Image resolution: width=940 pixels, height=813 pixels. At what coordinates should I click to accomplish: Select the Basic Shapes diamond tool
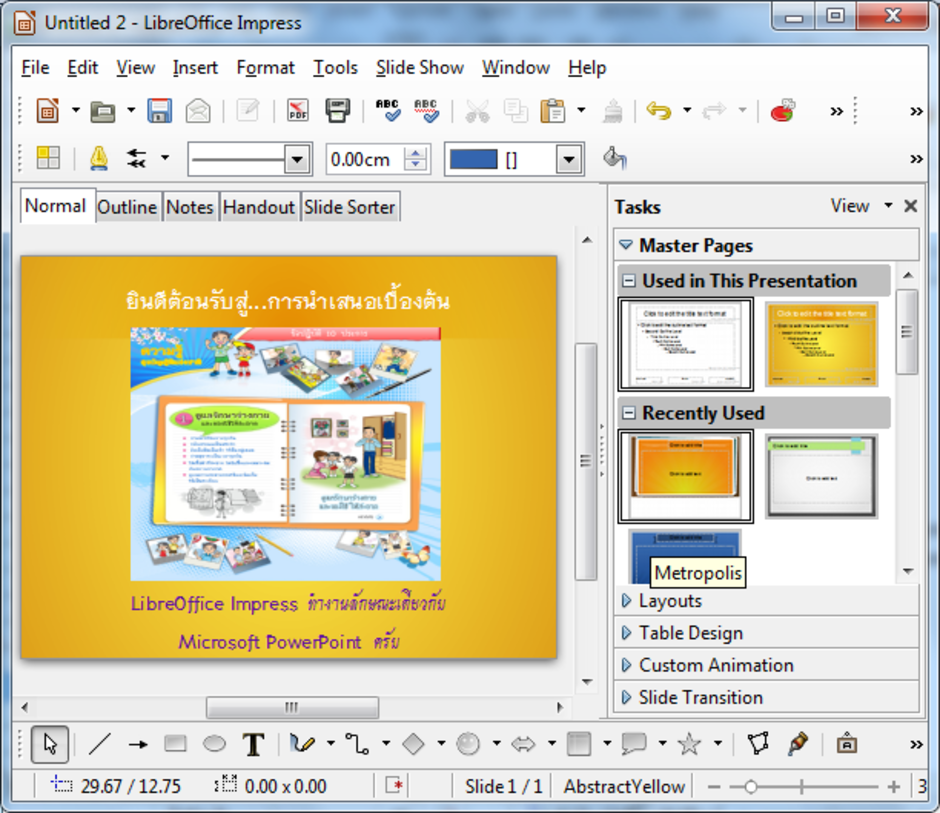click(x=413, y=744)
